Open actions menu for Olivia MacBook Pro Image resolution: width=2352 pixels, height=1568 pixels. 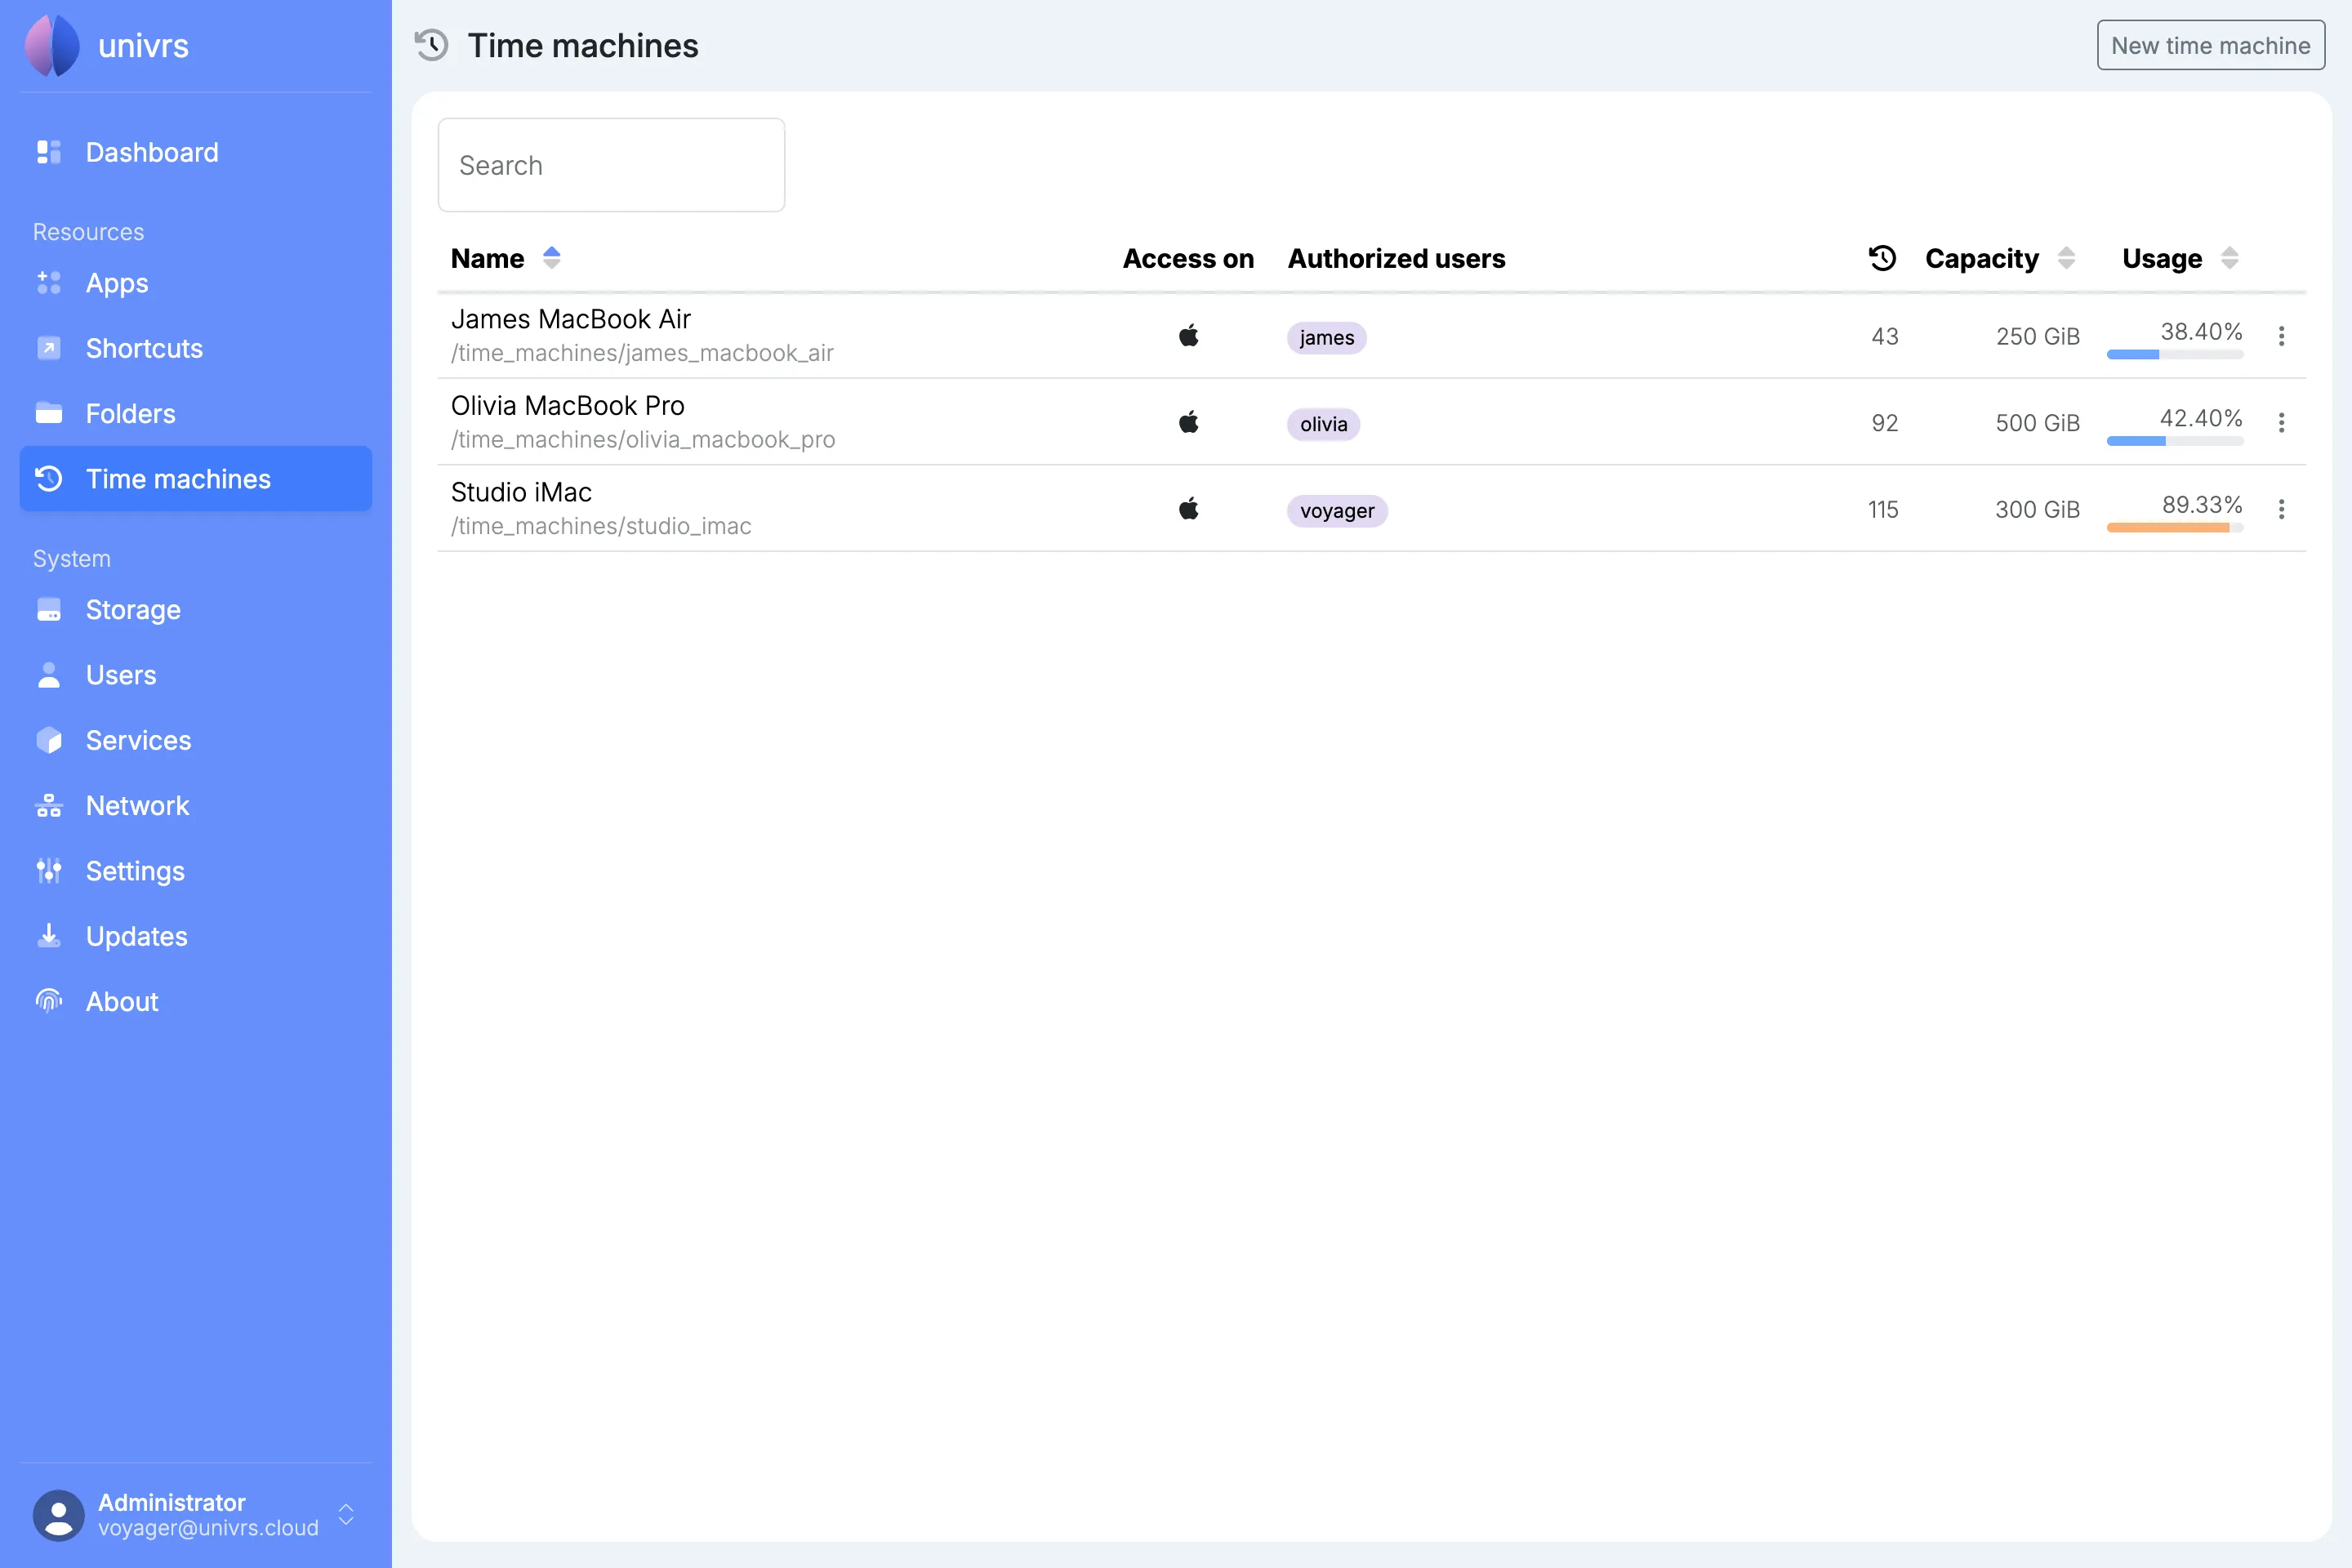pyautogui.click(x=2281, y=423)
